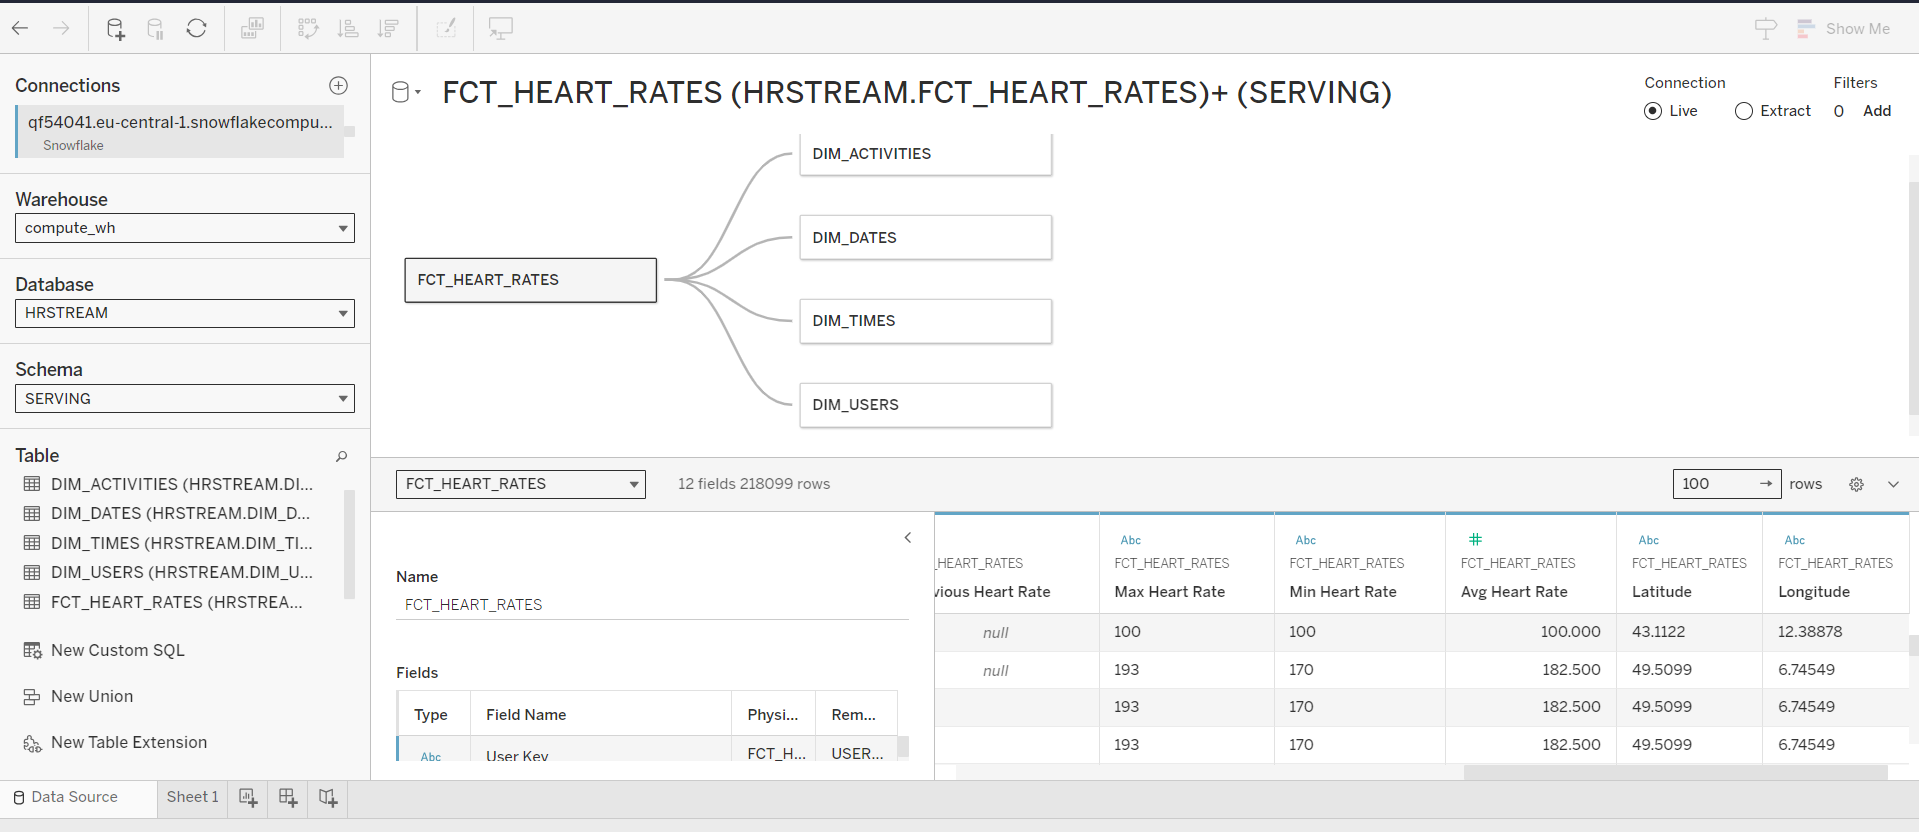This screenshot has width=1919, height=832.
Task: Click the horizontal scrollbar of data grid
Action: point(1675,772)
